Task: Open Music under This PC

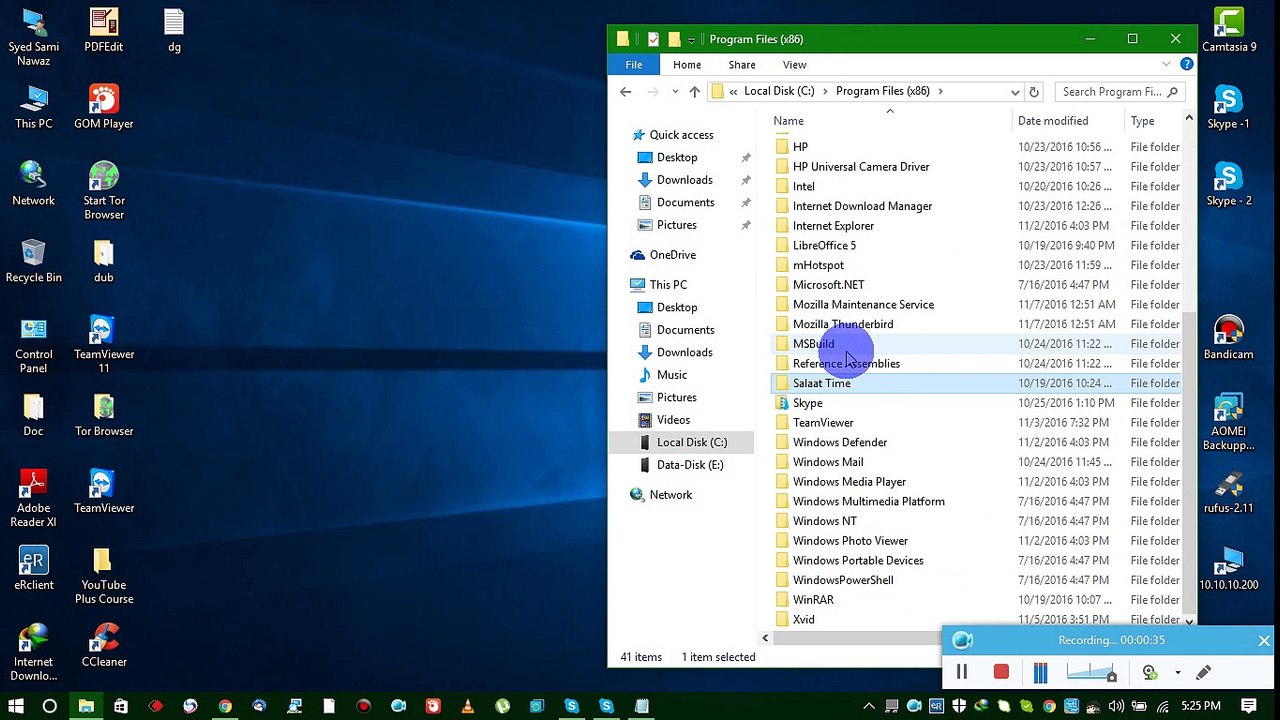Action: click(671, 375)
